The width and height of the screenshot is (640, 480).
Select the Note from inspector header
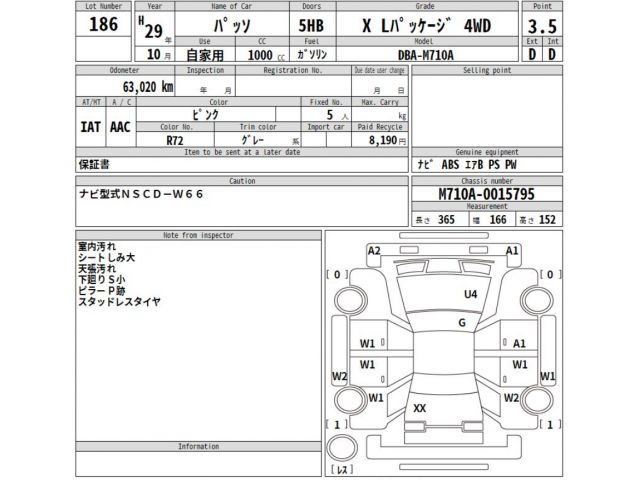(198, 235)
